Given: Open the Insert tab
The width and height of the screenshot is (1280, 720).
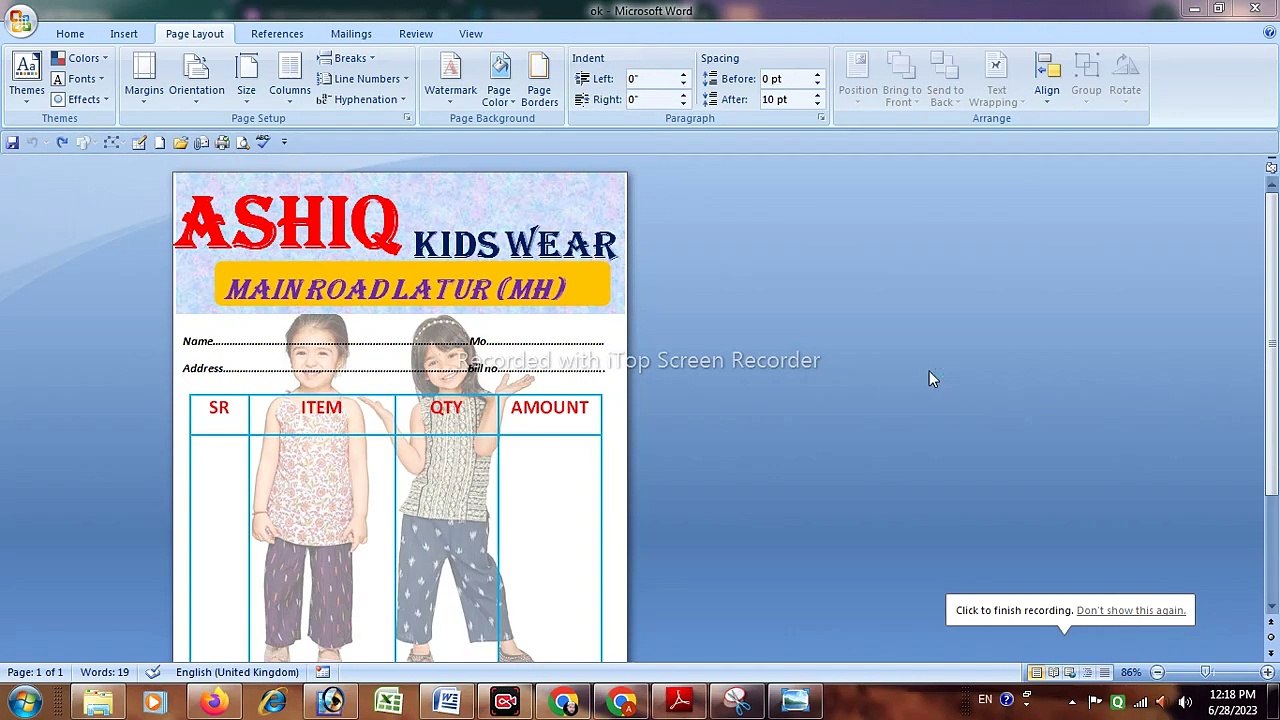Looking at the screenshot, I should pos(124,34).
